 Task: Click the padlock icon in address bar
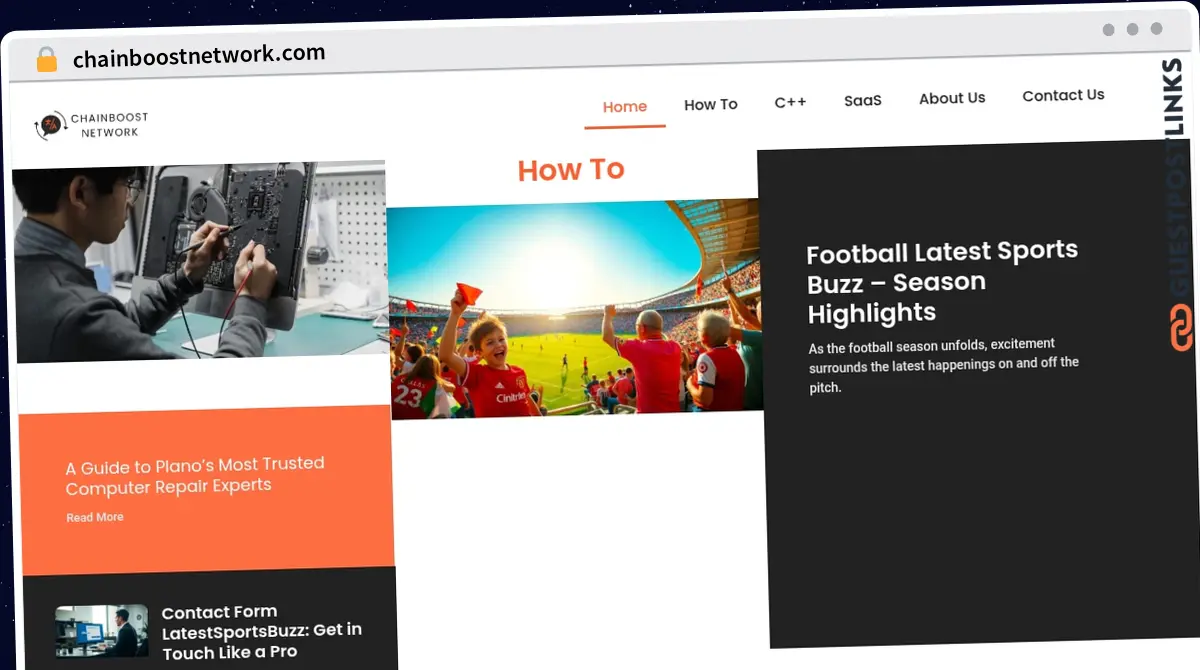coord(47,60)
